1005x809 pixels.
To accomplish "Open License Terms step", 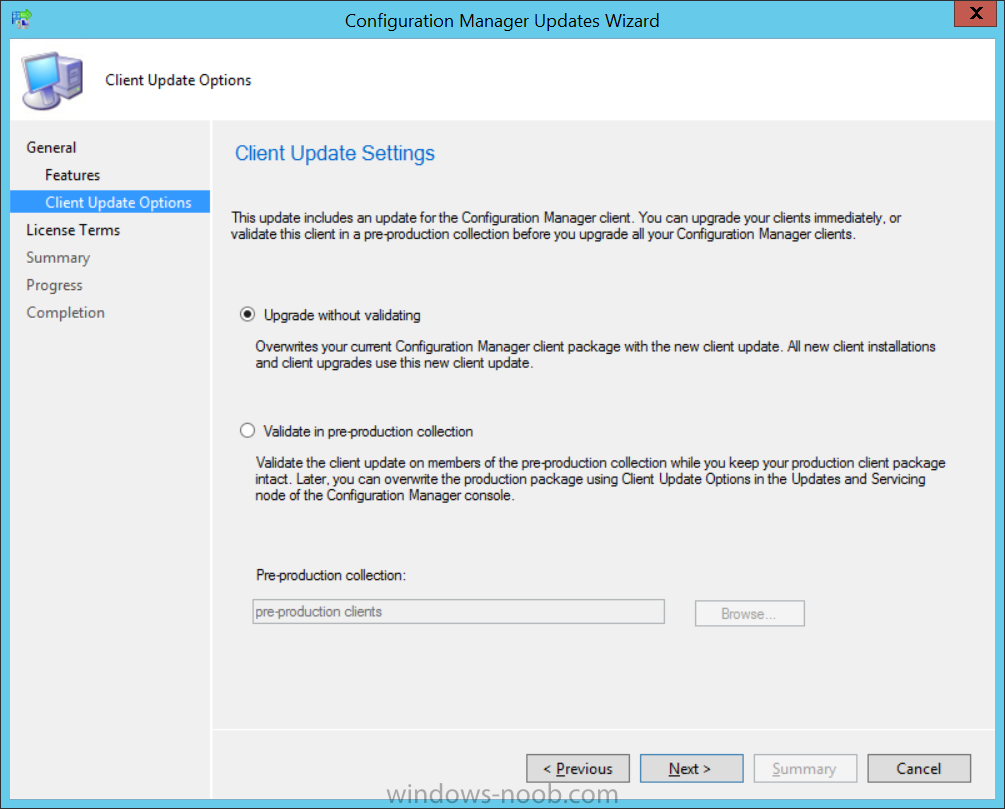I will click(x=73, y=230).
